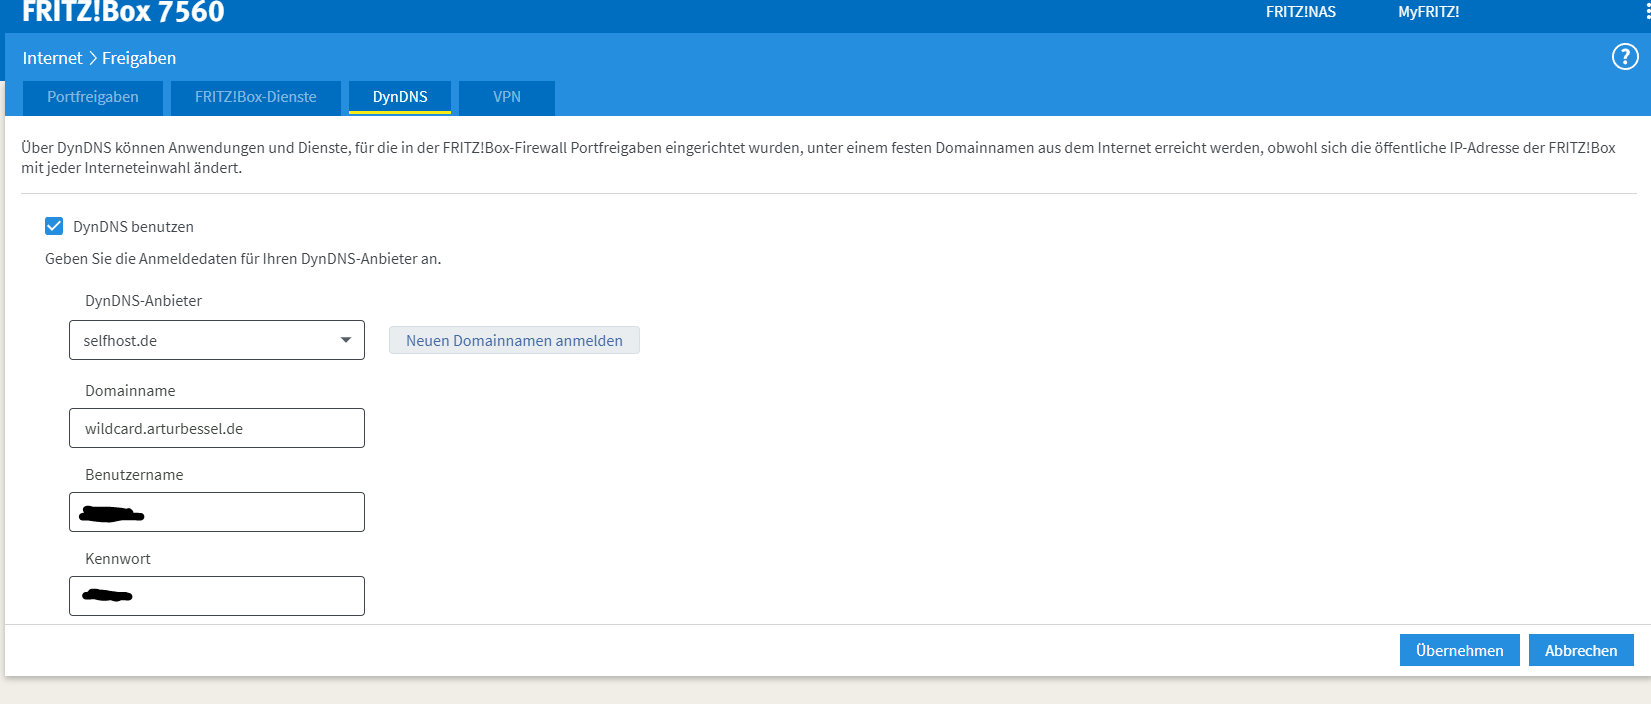Open the three-dot menu at top right
This screenshot has height=704, width=1651.
[x=1647, y=10]
